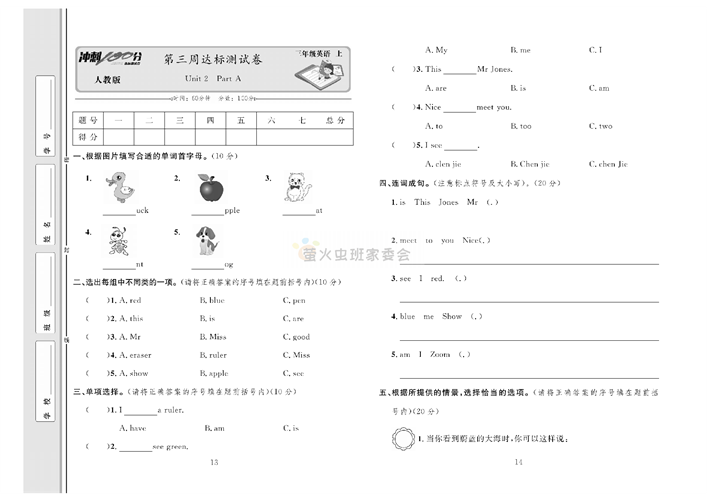The width and height of the screenshot is (707, 500).
Task: Select option 'A. Mr' in section two
Action: 130,337
